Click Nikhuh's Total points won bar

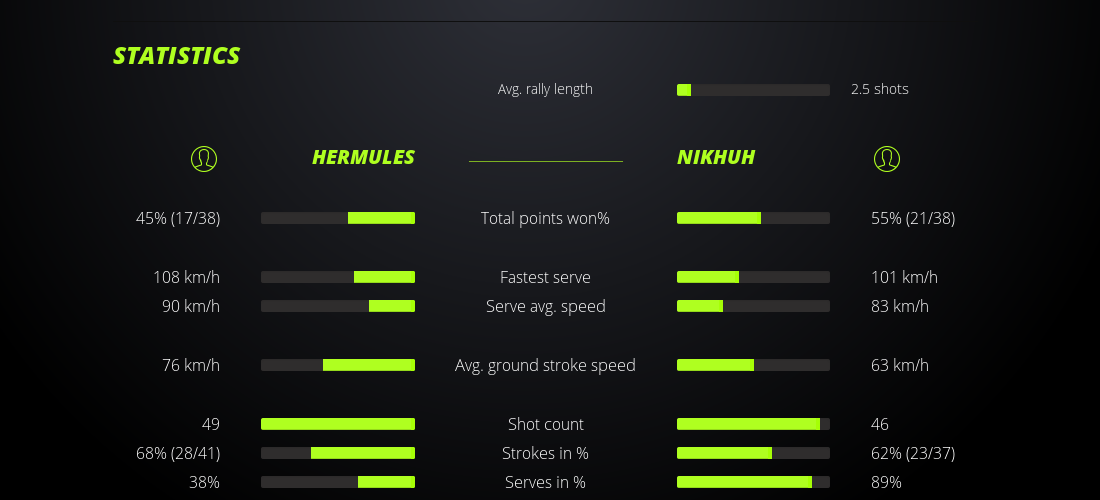[753, 218]
